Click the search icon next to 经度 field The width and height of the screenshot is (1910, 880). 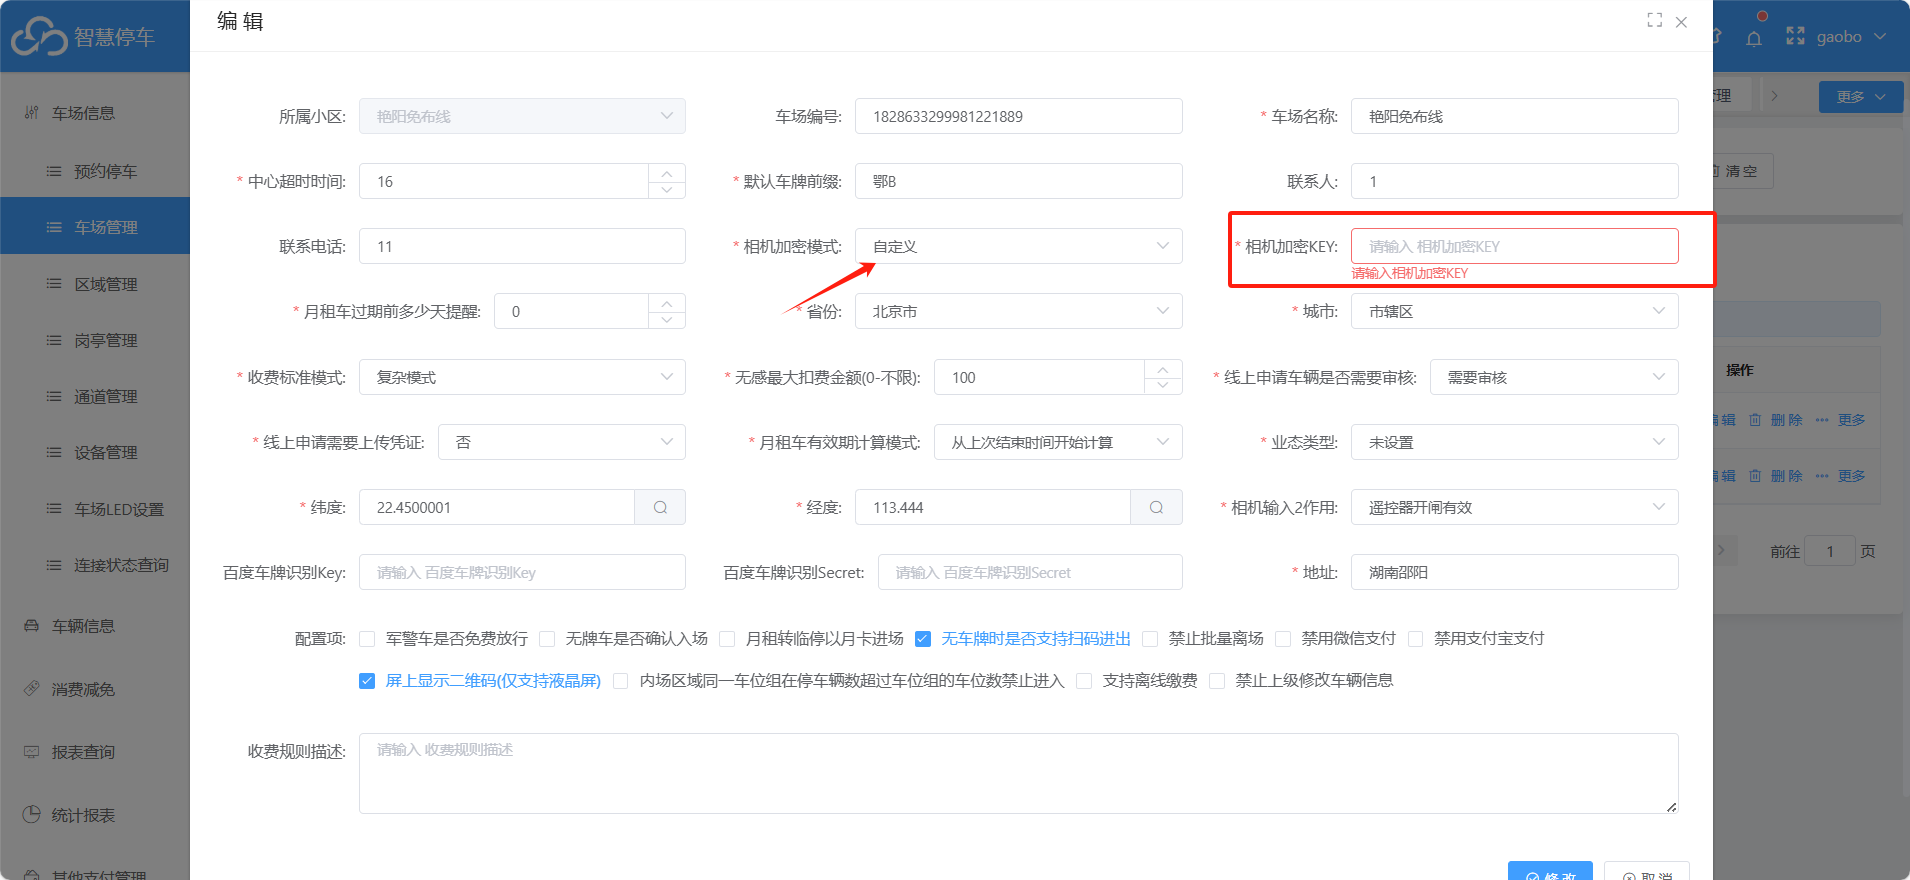tap(1156, 507)
